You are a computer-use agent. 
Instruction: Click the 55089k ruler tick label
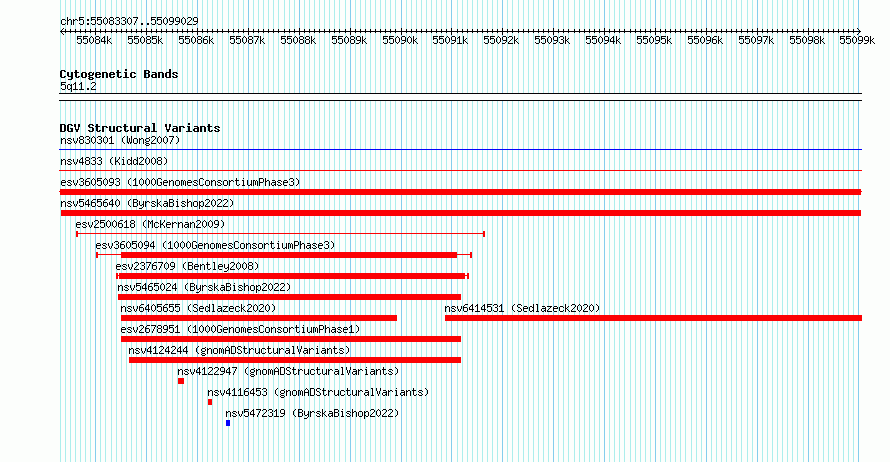click(349, 40)
